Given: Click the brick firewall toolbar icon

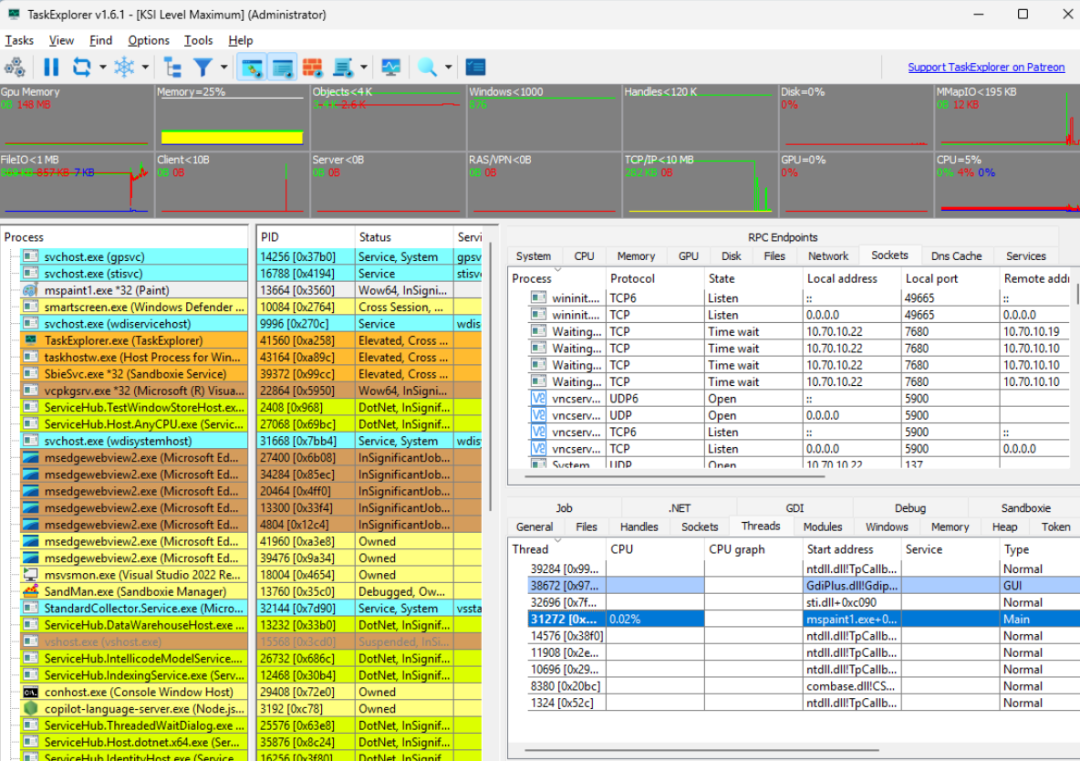Looking at the screenshot, I should coord(313,67).
